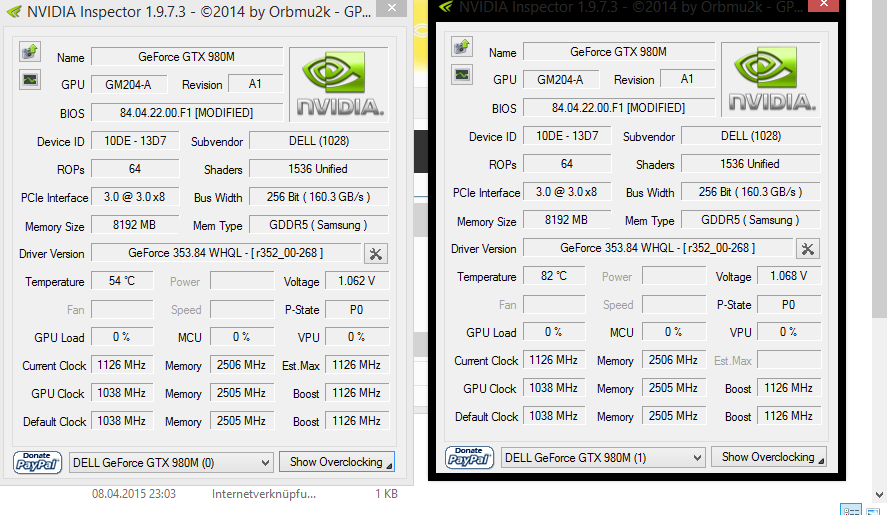Close the left NVIDIA Inspector window
The height and width of the screenshot is (515, 887).
click(391, 8)
